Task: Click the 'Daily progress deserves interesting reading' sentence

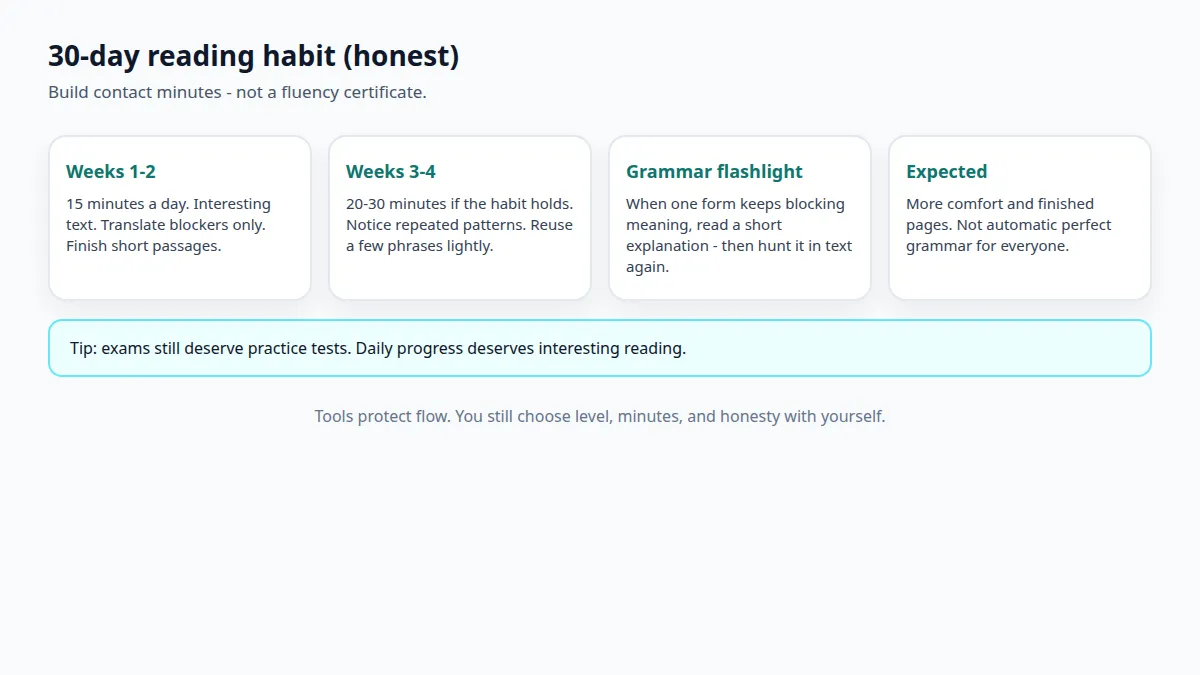Action: 521,349
